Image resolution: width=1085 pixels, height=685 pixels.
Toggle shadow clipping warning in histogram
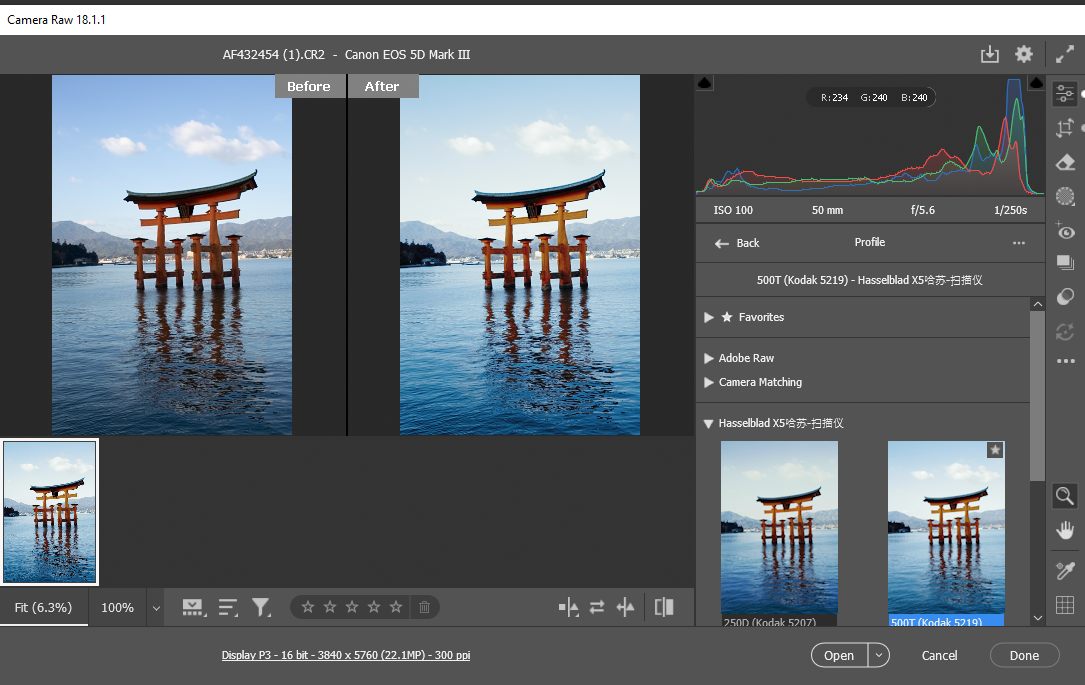(x=704, y=83)
